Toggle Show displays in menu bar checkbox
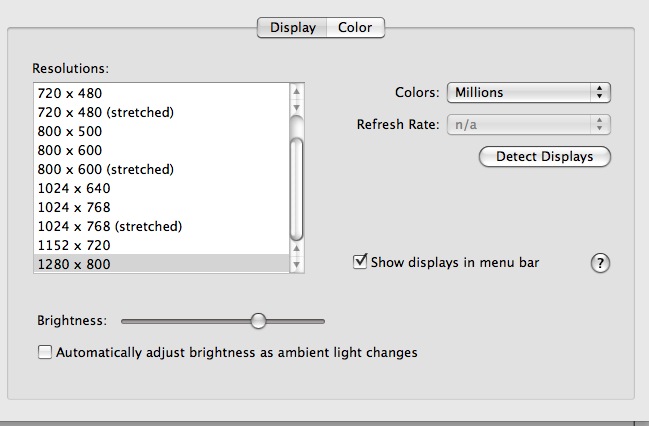This screenshot has height=426, width=649. 360,262
